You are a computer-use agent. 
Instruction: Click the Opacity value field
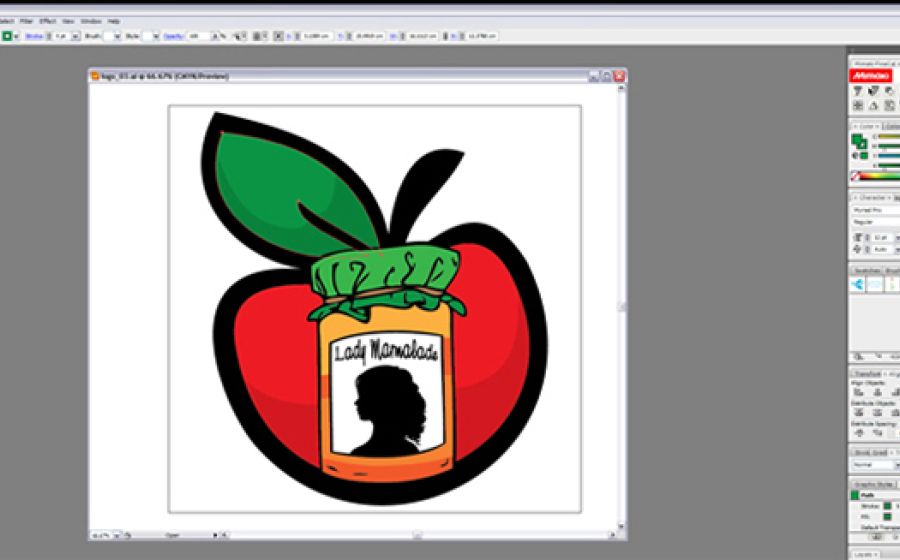click(199, 36)
